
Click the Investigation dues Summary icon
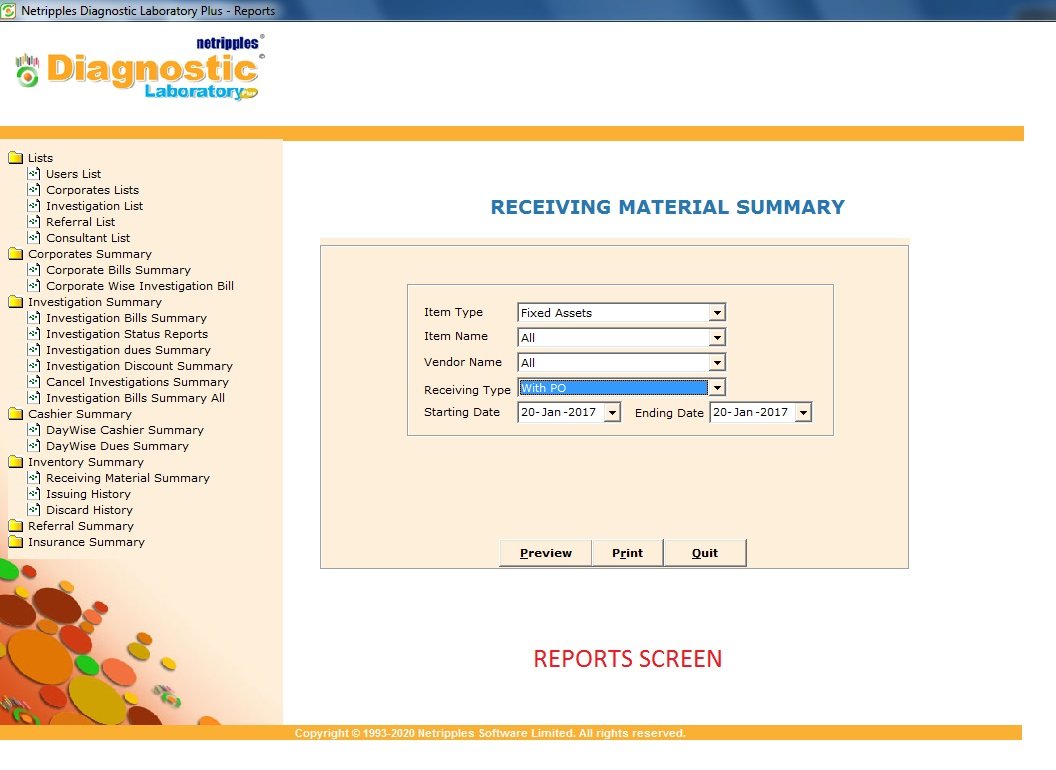(34, 350)
